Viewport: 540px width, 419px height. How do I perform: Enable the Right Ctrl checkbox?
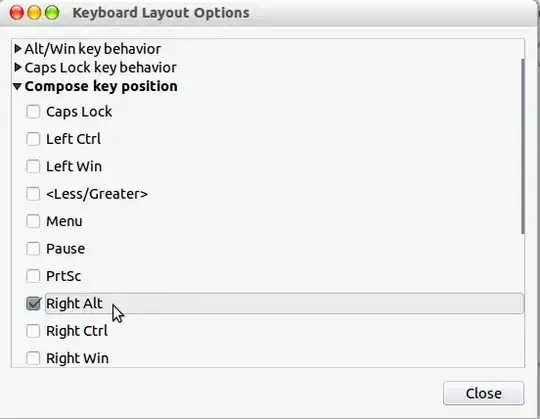33,331
